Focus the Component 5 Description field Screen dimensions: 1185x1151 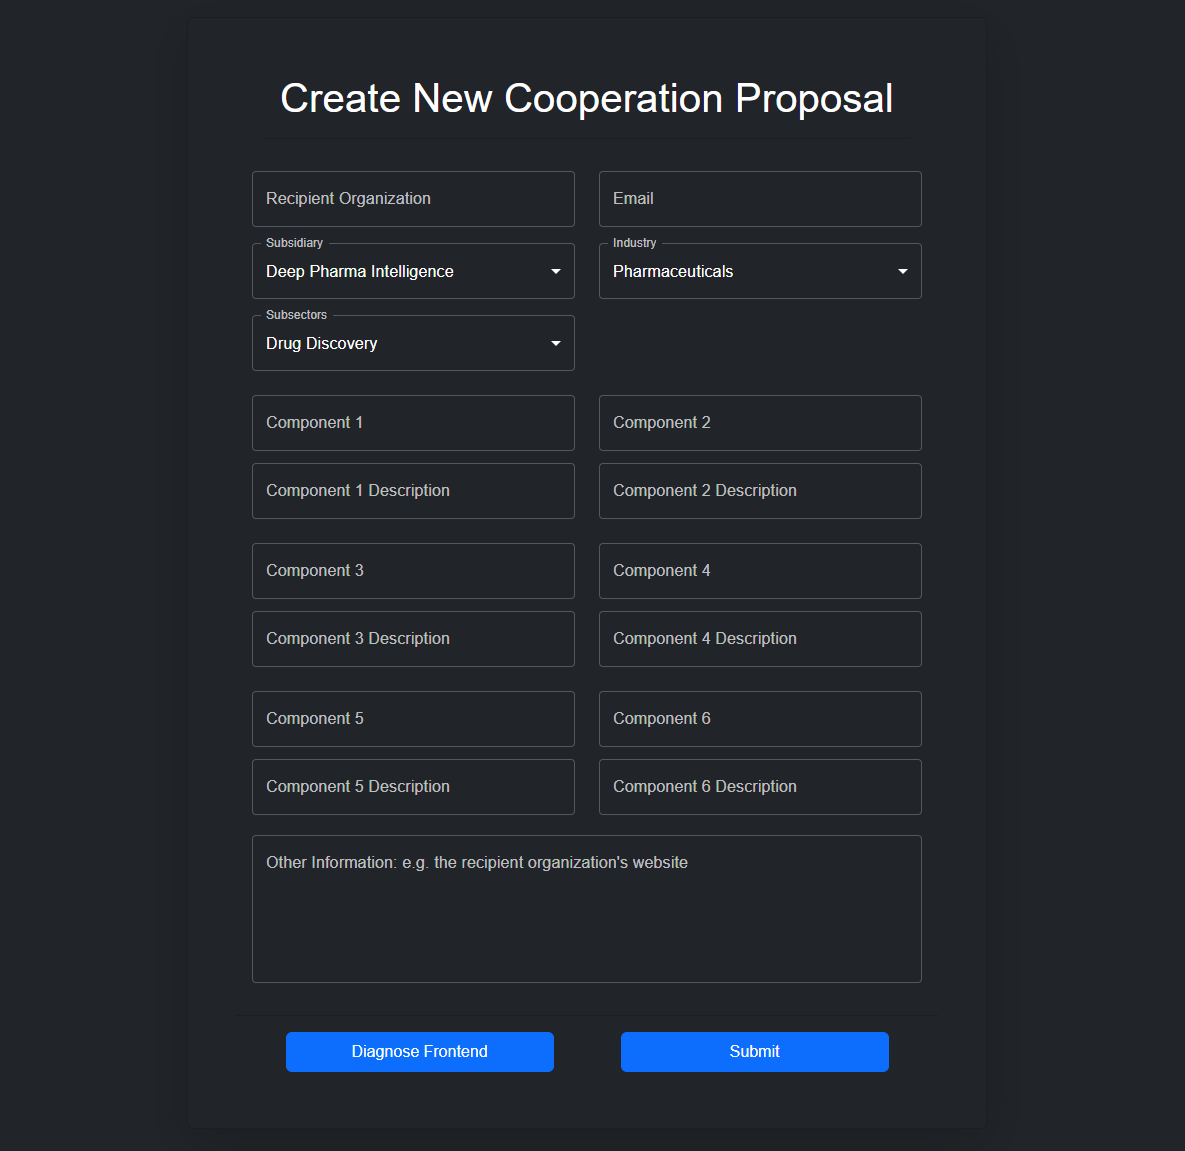(413, 787)
